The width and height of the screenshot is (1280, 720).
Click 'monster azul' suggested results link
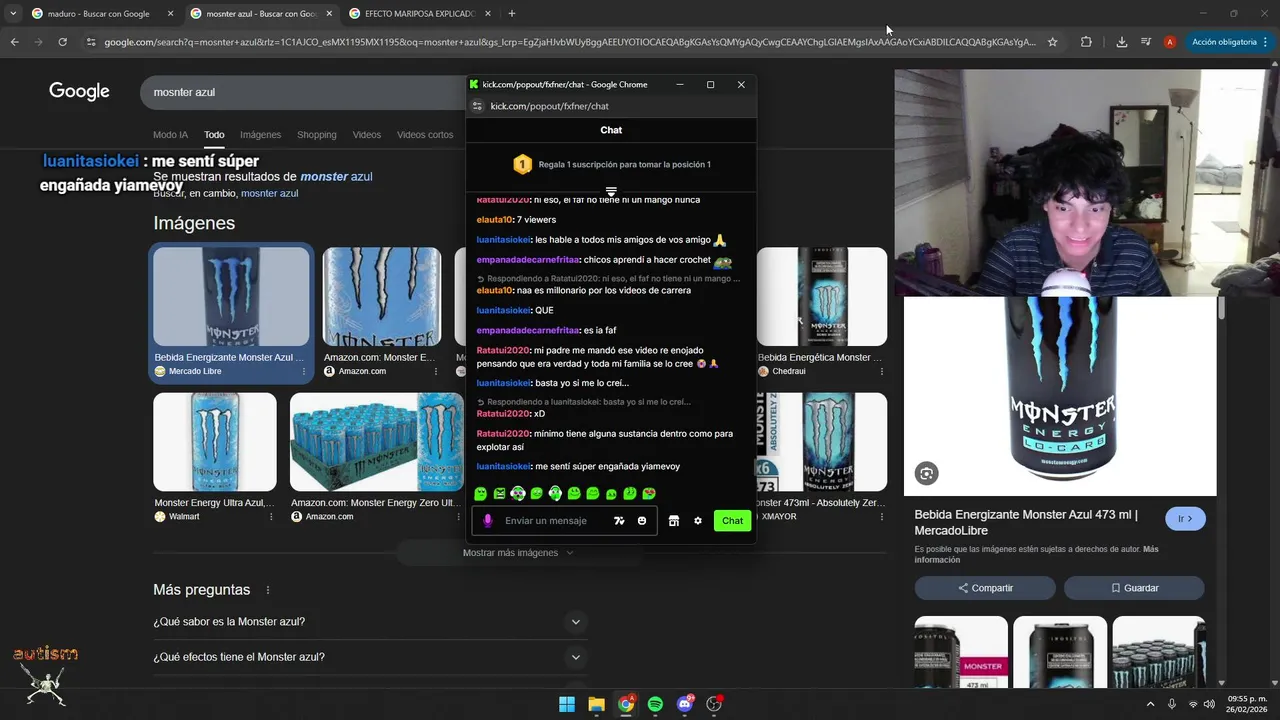(x=336, y=176)
